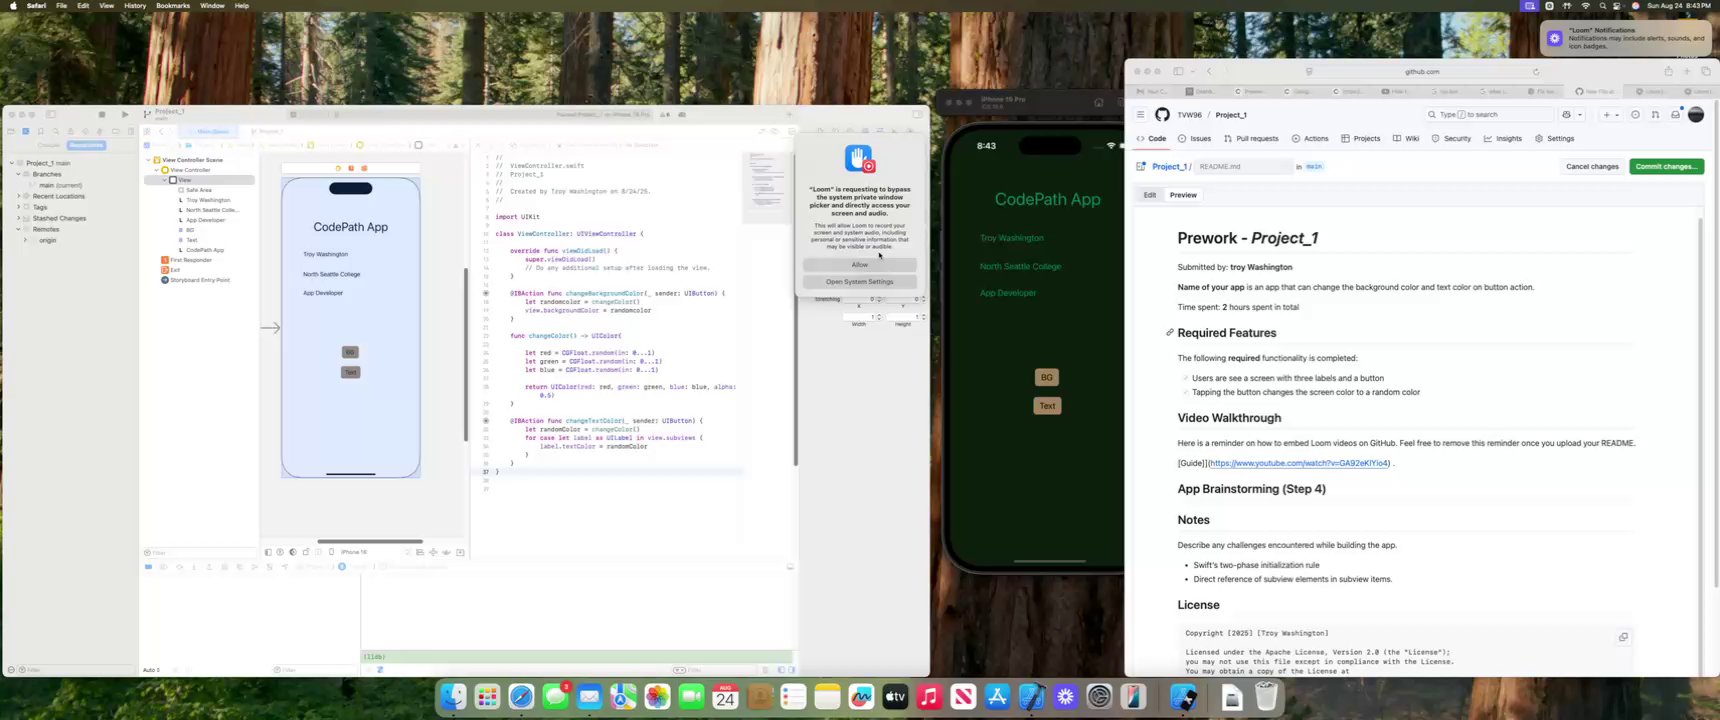Click the GitHub Octocat logo

coord(1162,115)
